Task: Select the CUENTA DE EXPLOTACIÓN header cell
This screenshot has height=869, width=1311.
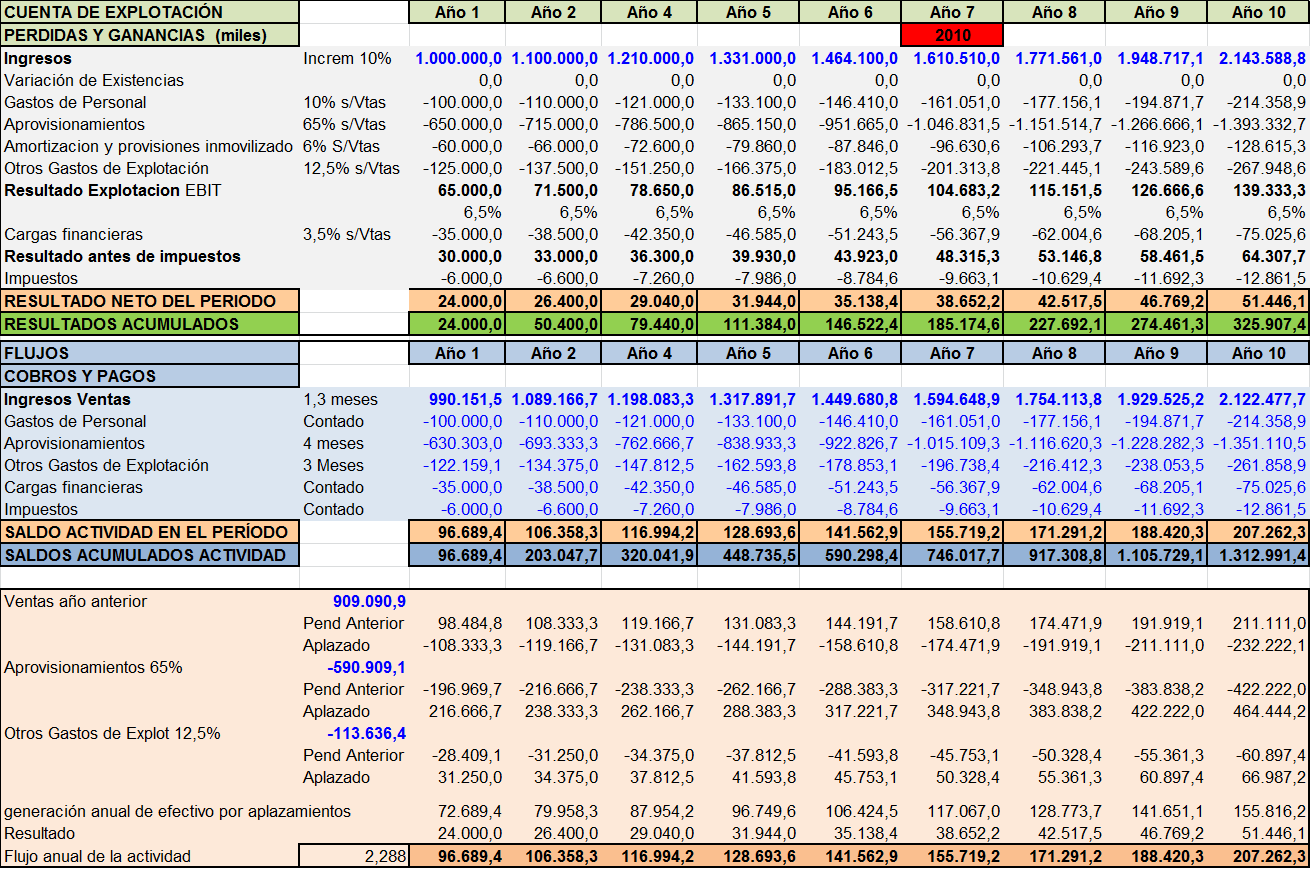Action: pos(150,12)
